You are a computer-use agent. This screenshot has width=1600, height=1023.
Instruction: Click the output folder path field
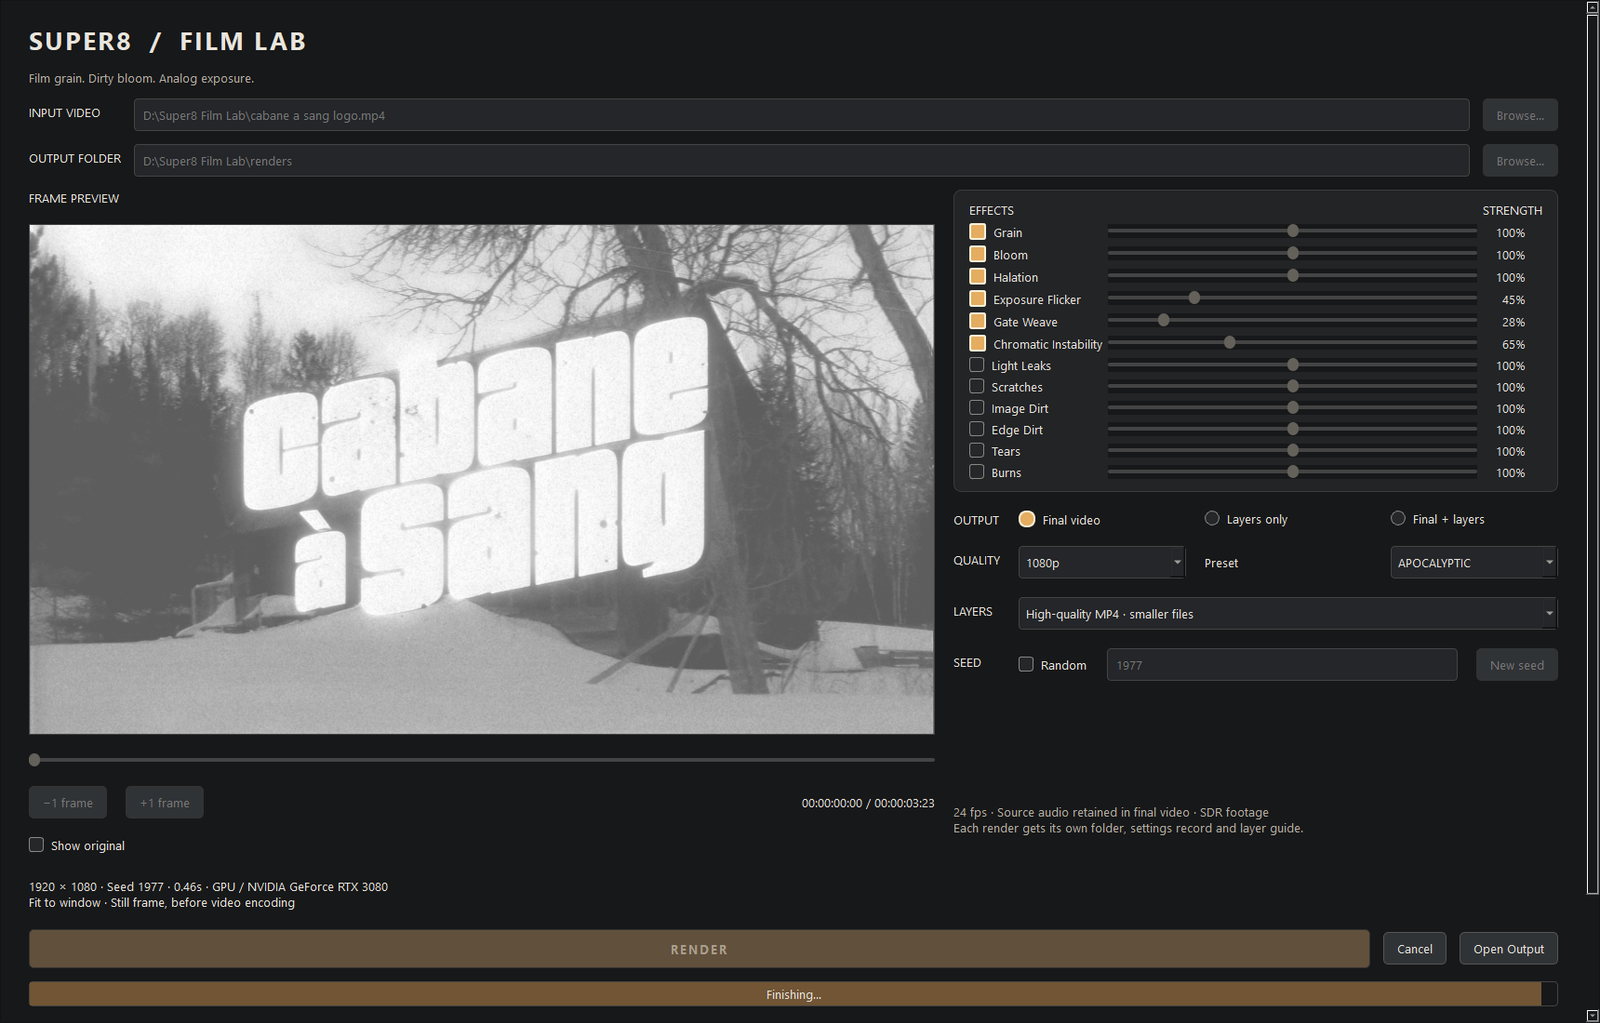pos(801,160)
